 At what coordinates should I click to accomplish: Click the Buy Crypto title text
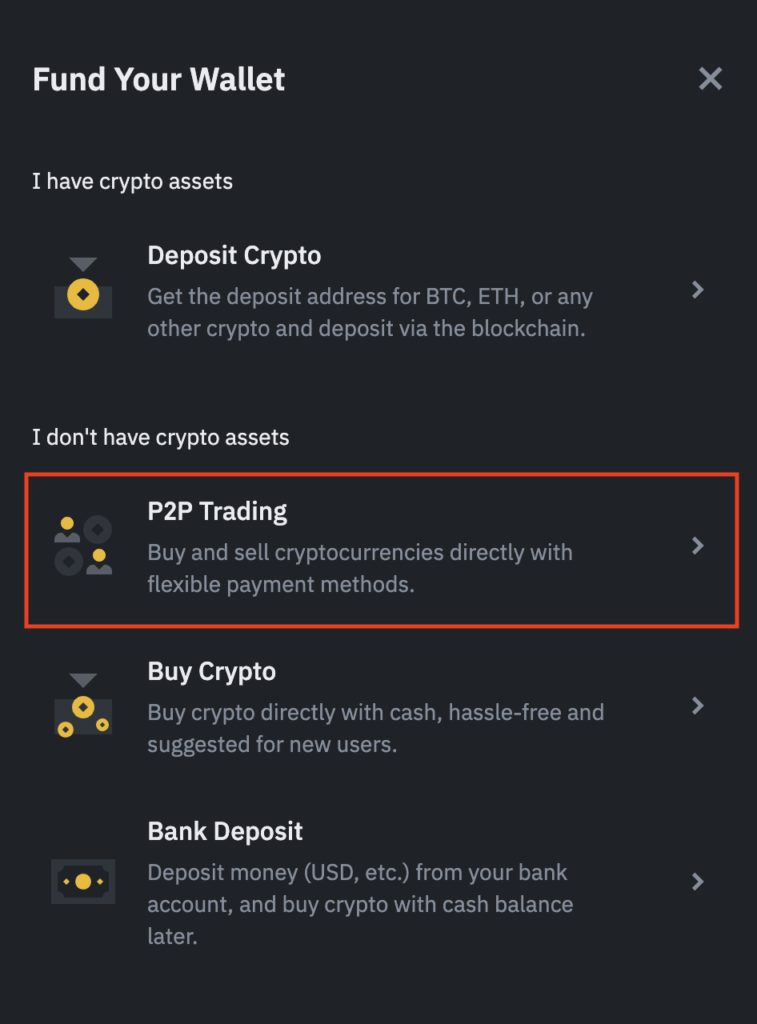coord(212,671)
